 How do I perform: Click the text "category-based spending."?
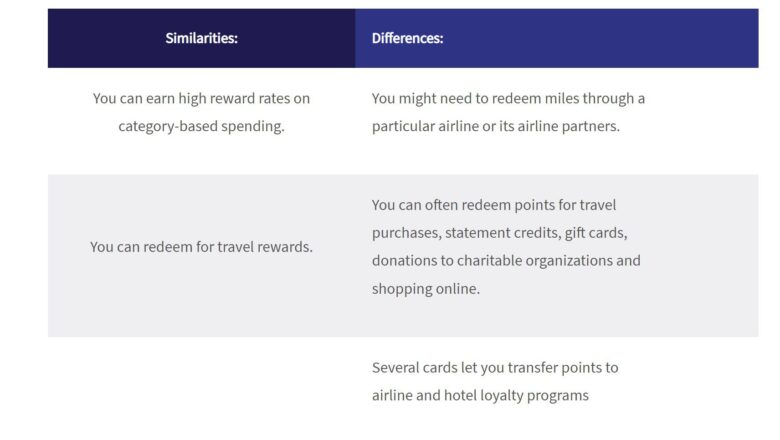pyautogui.click(x=201, y=126)
